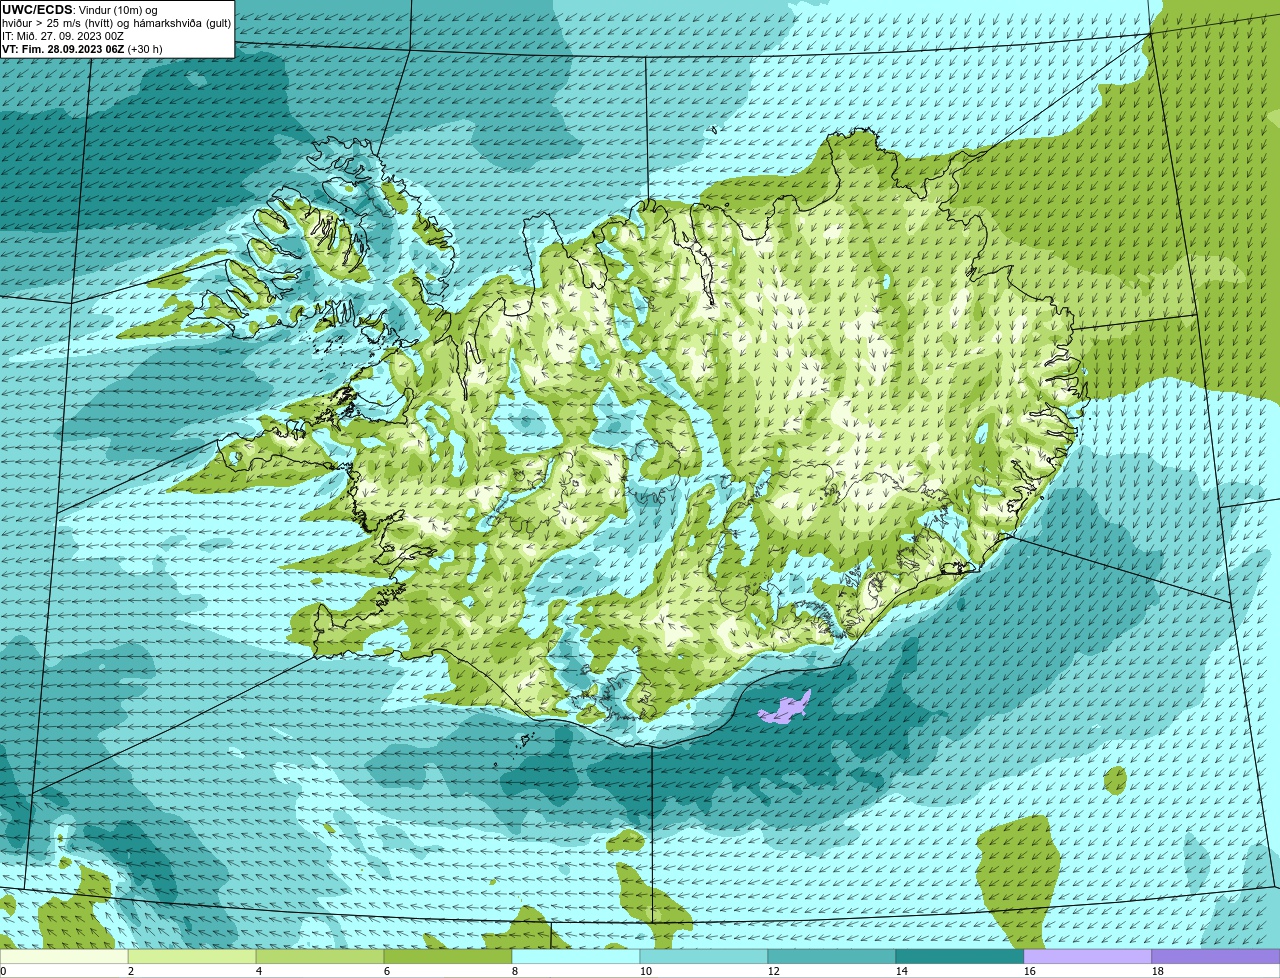Choose the 6–8 olive green legend swatch
Viewport: 1280px width, 978px height.
pyautogui.click(x=450, y=956)
